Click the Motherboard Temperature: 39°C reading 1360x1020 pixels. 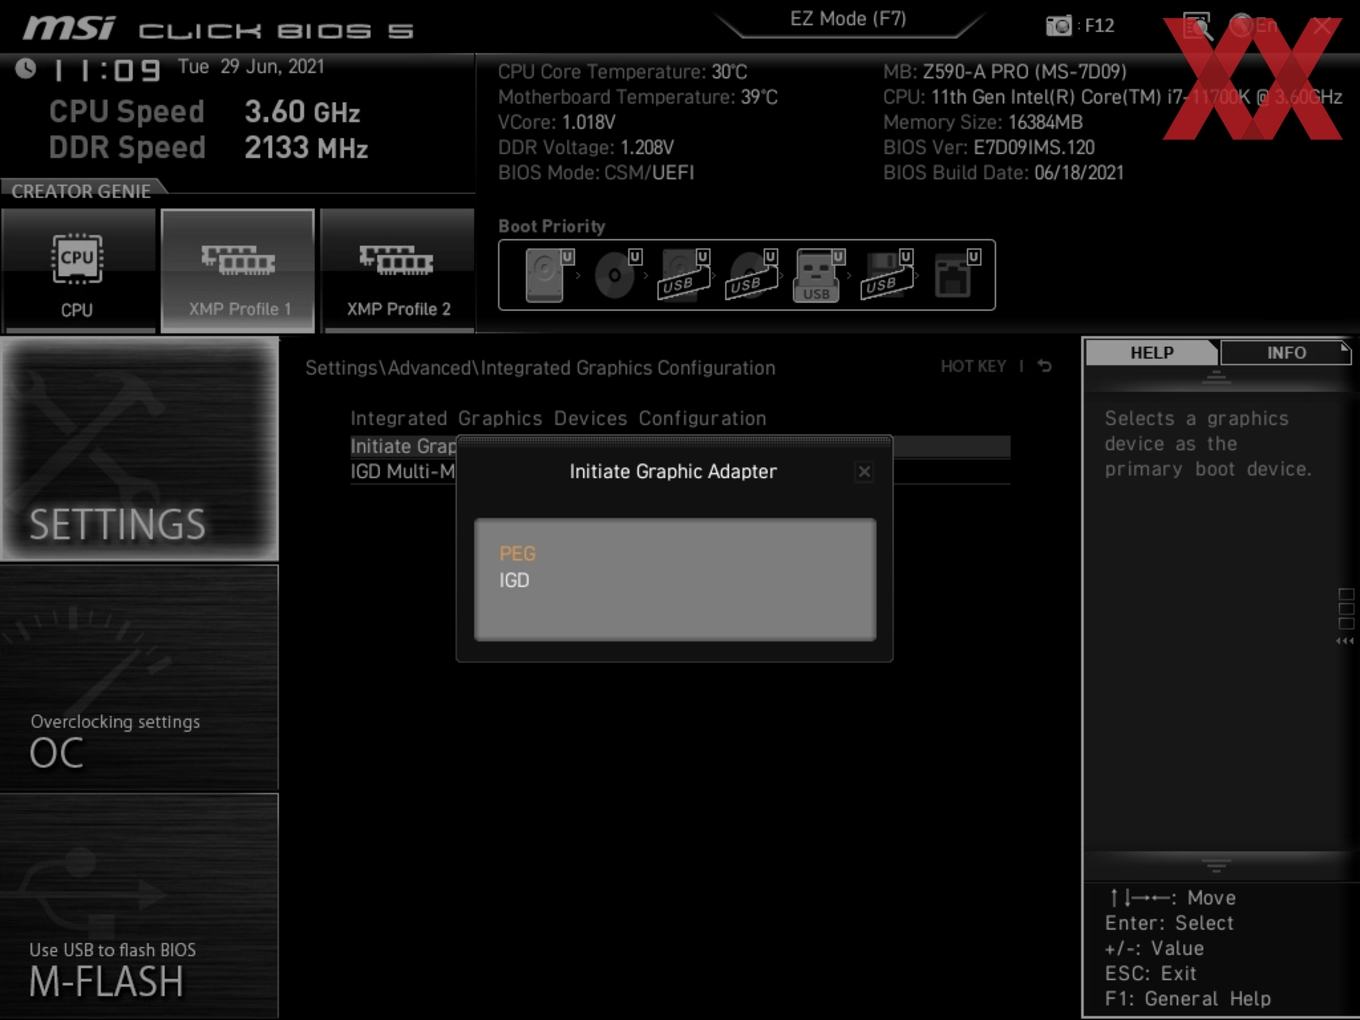(x=638, y=97)
